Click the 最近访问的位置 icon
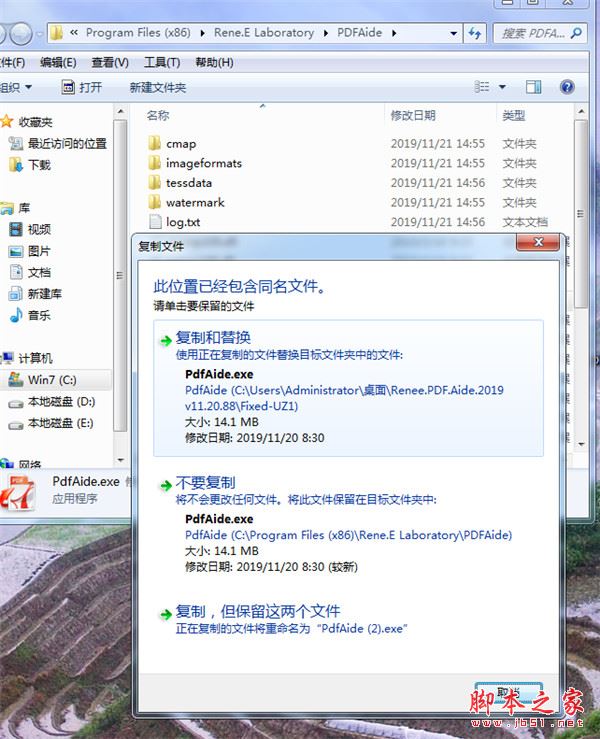 16,143
